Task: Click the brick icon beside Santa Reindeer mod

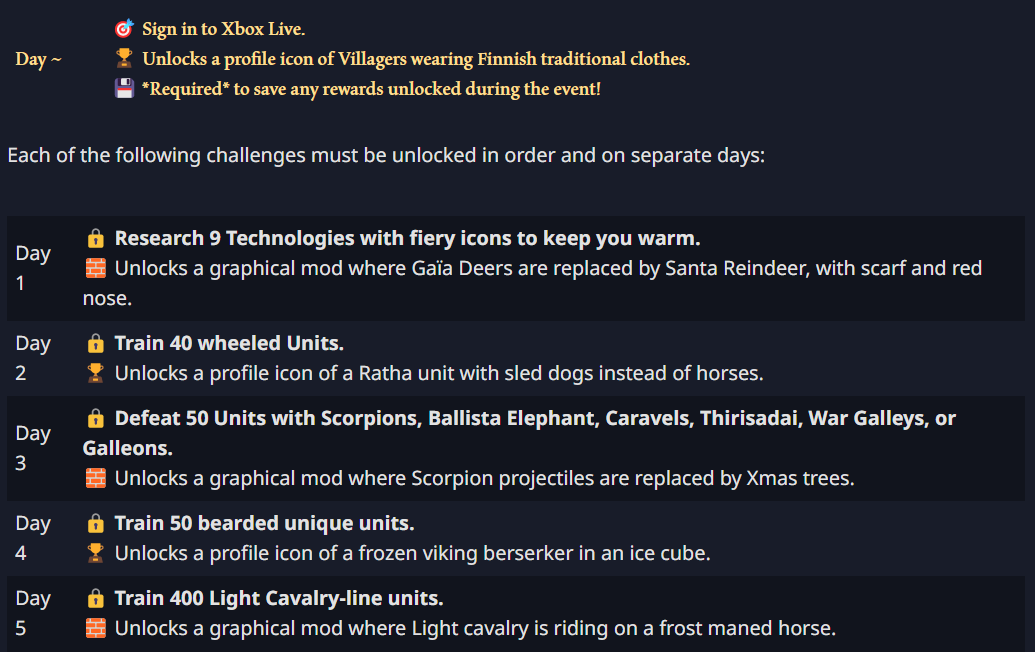Action: point(96,269)
